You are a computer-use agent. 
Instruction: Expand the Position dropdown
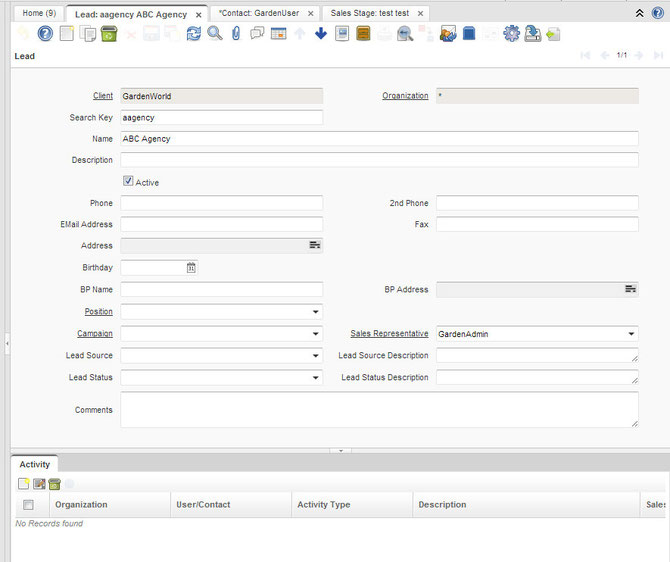(315, 312)
